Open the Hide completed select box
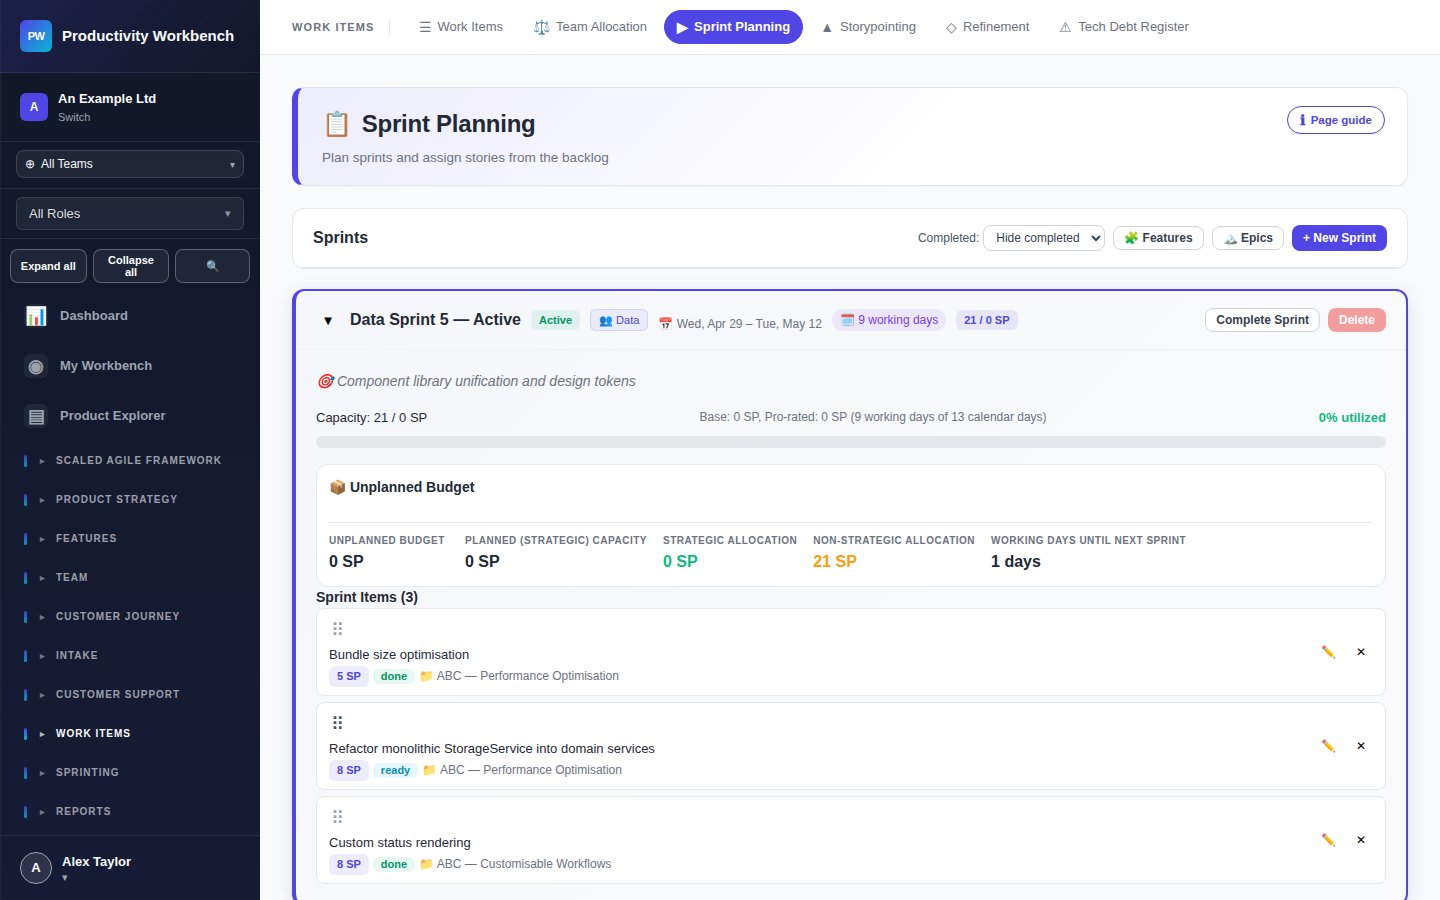Viewport: 1440px width, 900px height. pyautogui.click(x=1044, y=238)
